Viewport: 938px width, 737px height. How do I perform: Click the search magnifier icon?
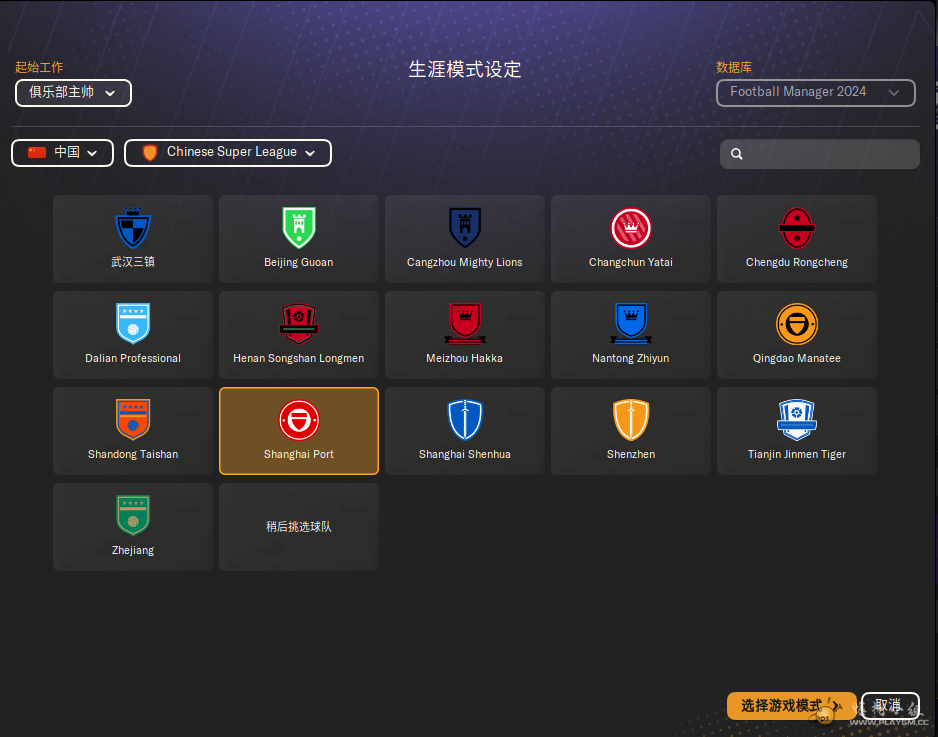[x=736, y=154]
